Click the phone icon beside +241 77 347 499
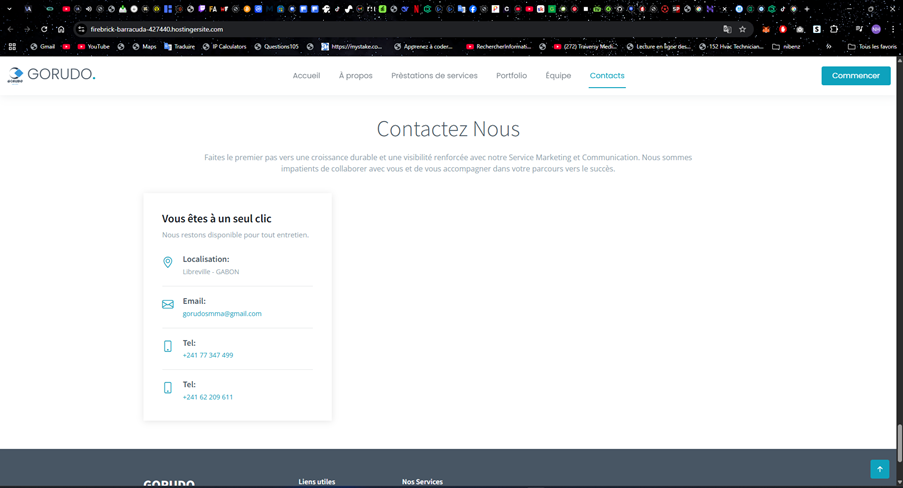This screenshot has width=903, height=488. click(168, 346)
